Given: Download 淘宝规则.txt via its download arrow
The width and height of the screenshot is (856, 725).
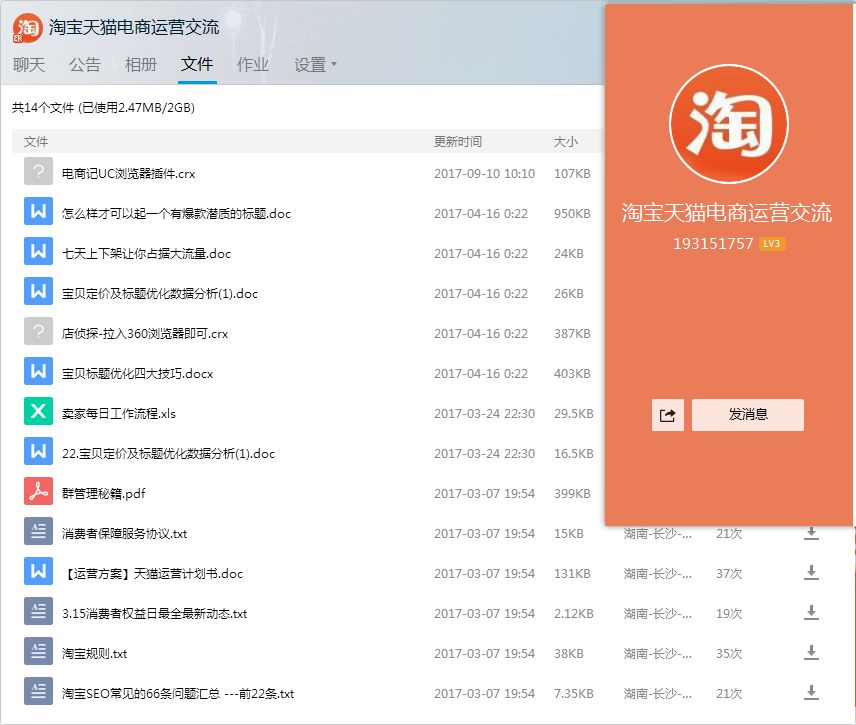Looking at the screenshot, I should point(812,653).
